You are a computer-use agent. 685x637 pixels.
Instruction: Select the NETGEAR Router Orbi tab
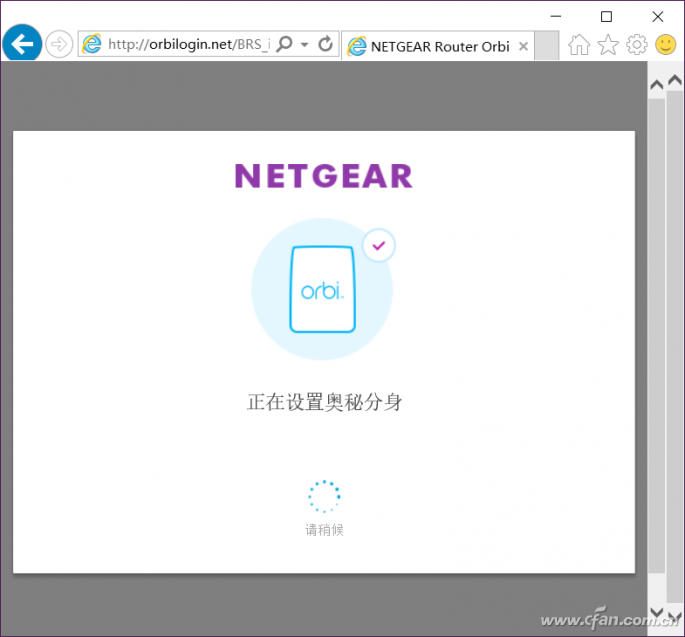coord(437,46)
